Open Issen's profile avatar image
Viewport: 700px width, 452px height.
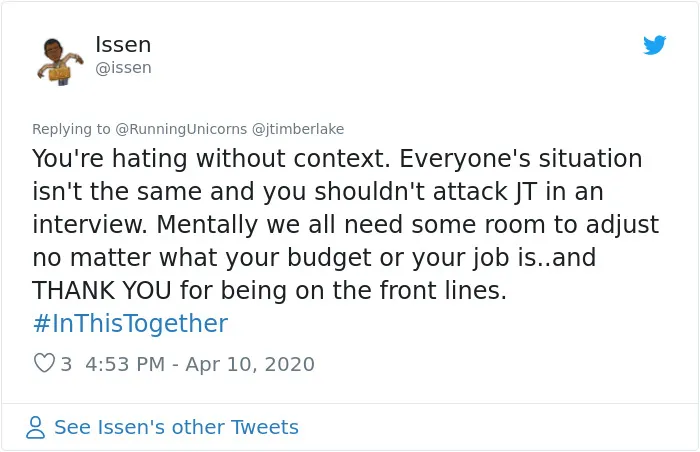(60, 62)
